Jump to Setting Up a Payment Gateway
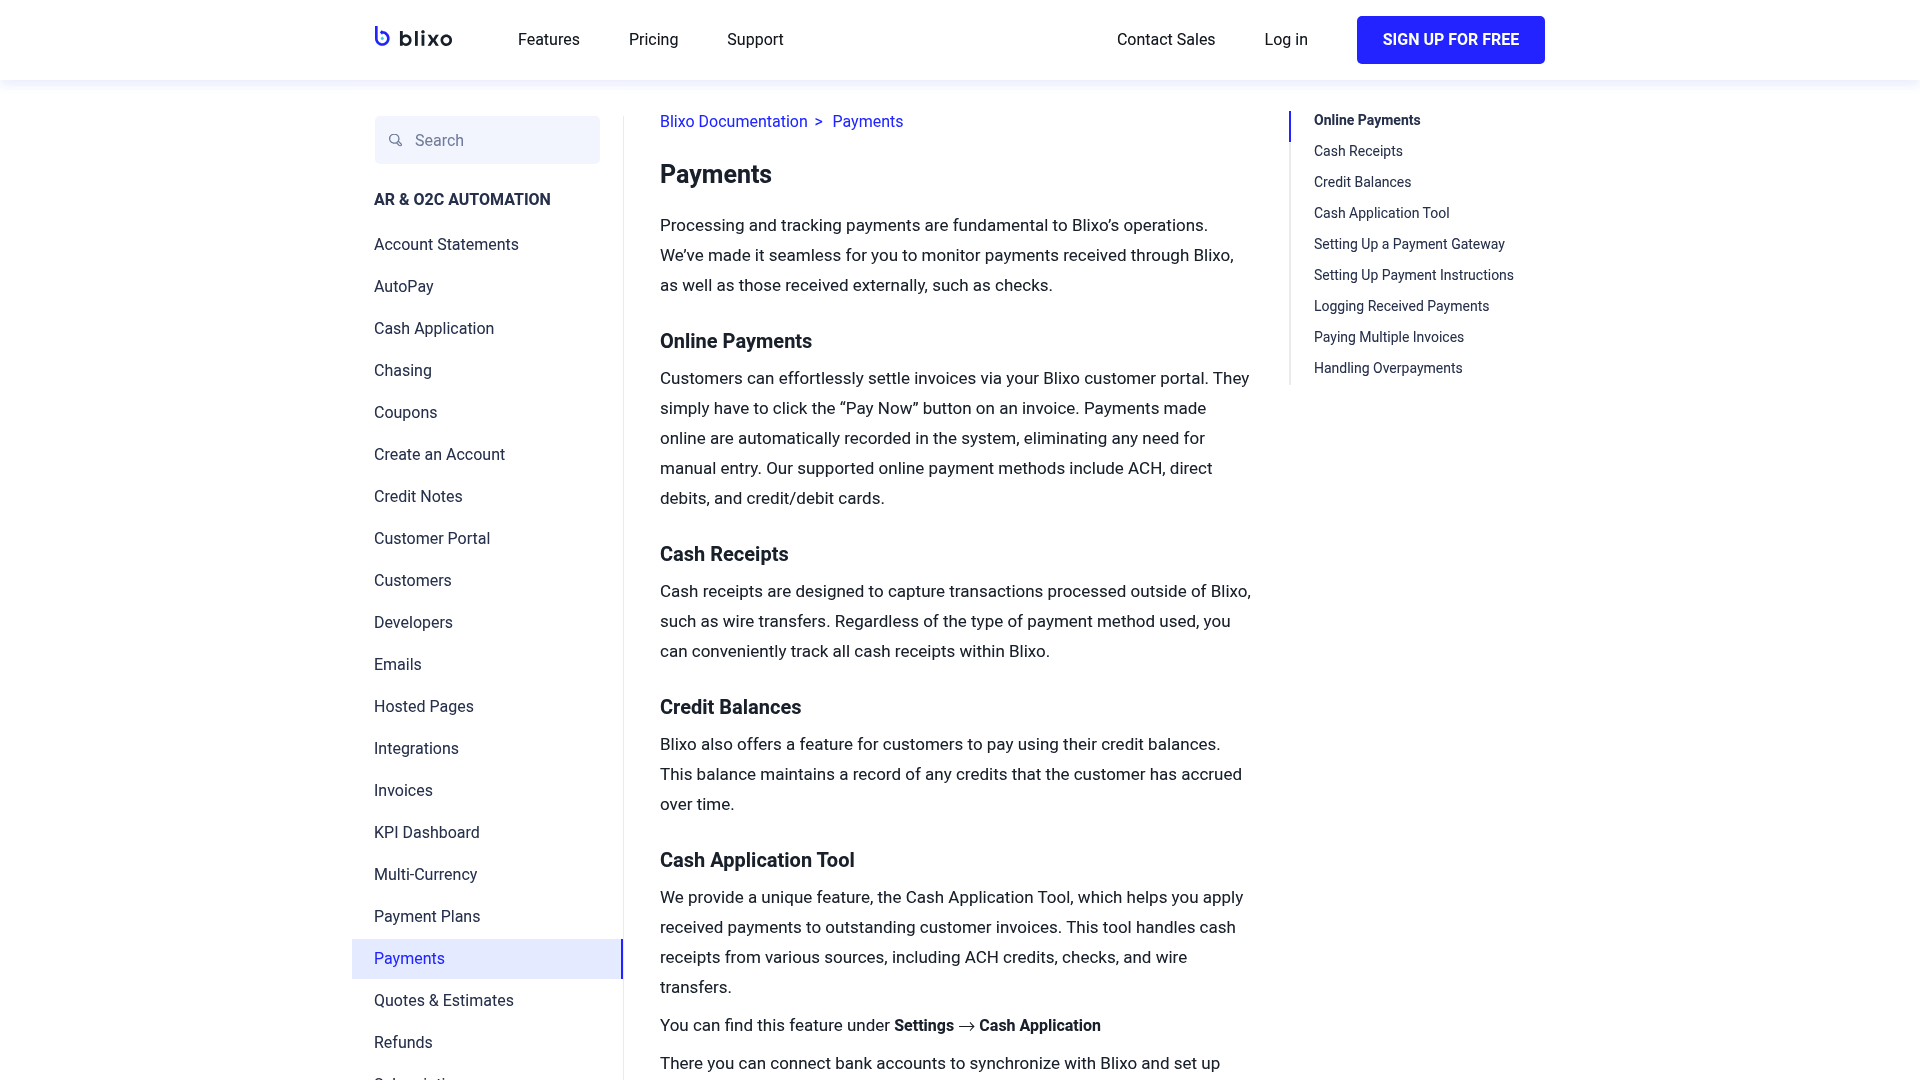The height and width of the screenshot is (1080, 1920). tap(1409, 244)
